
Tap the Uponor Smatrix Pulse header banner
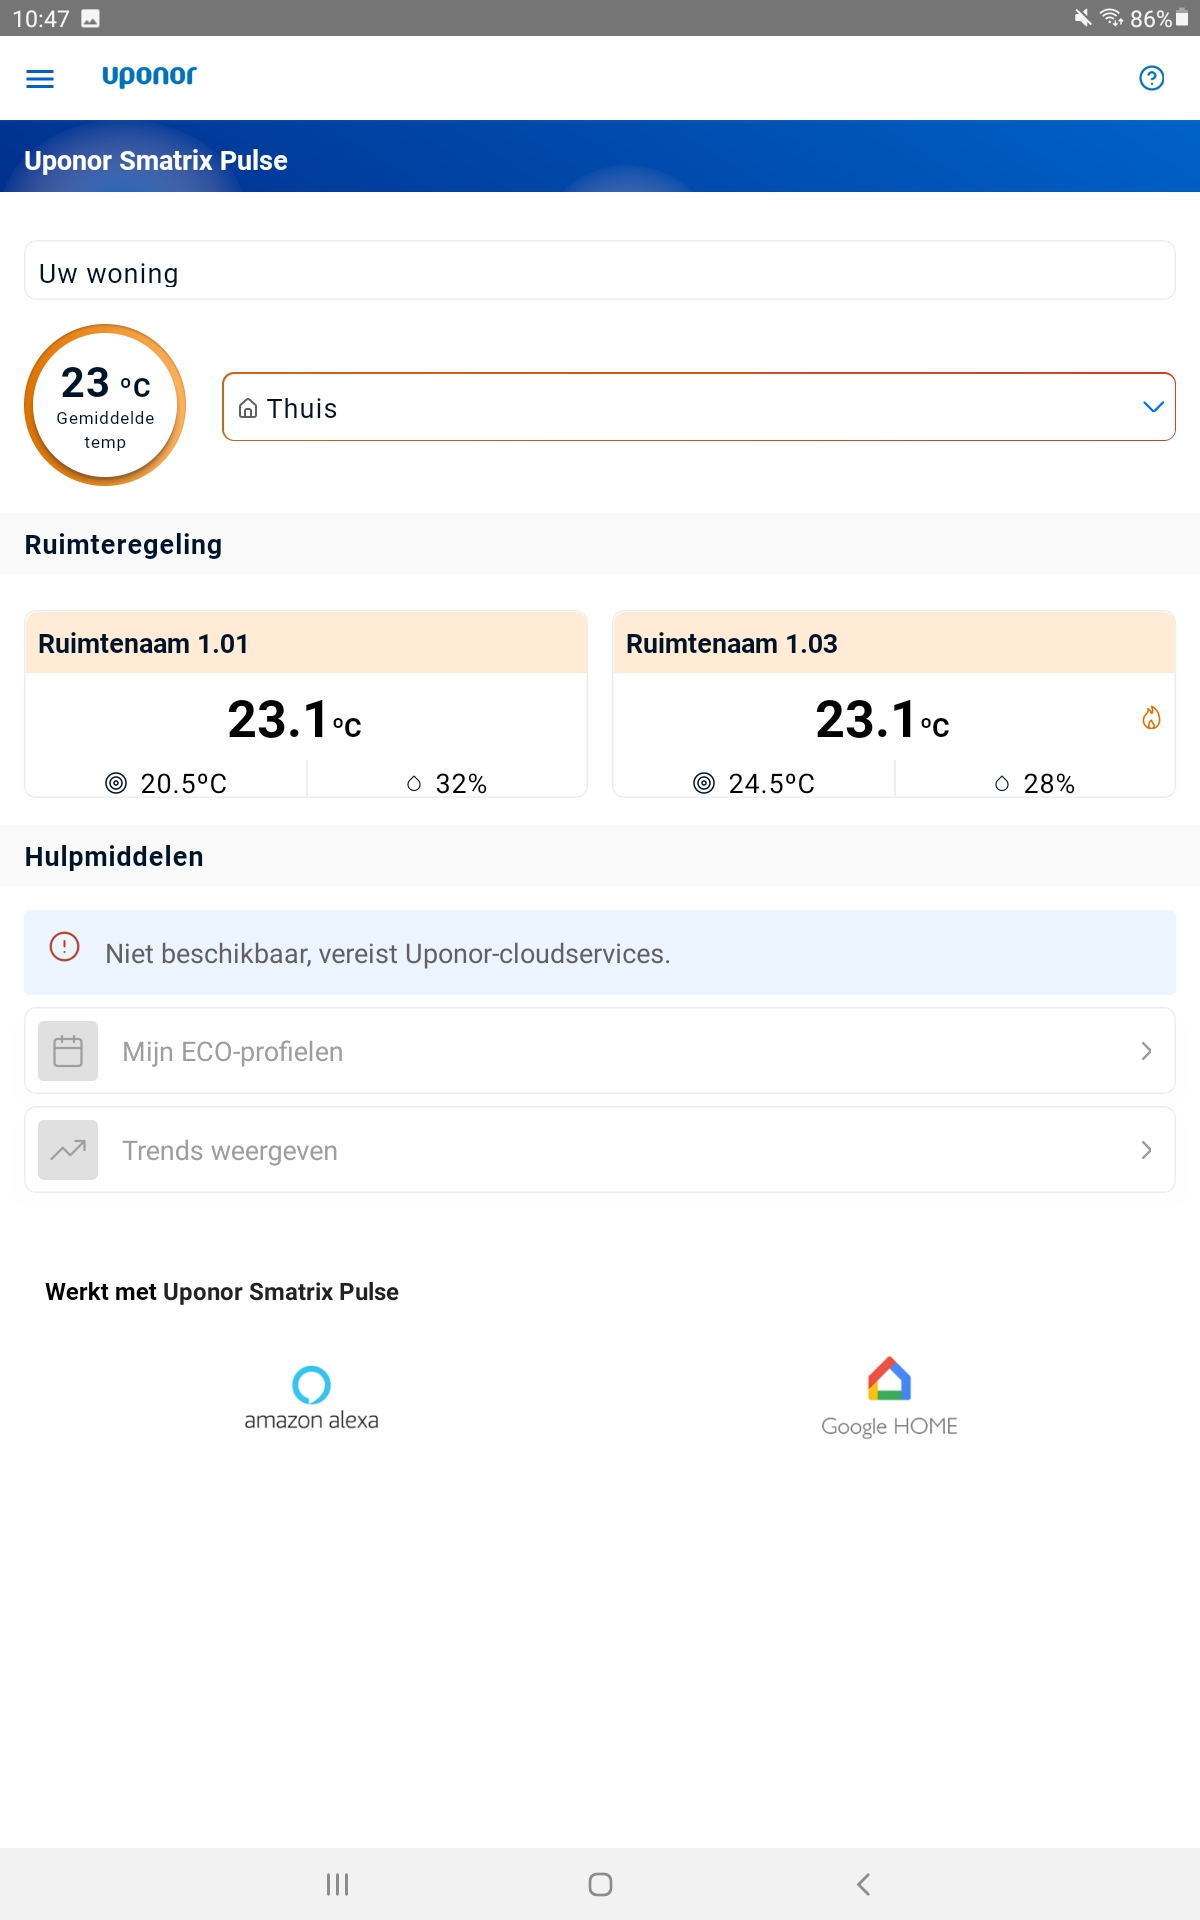click(x=600, y=156)
